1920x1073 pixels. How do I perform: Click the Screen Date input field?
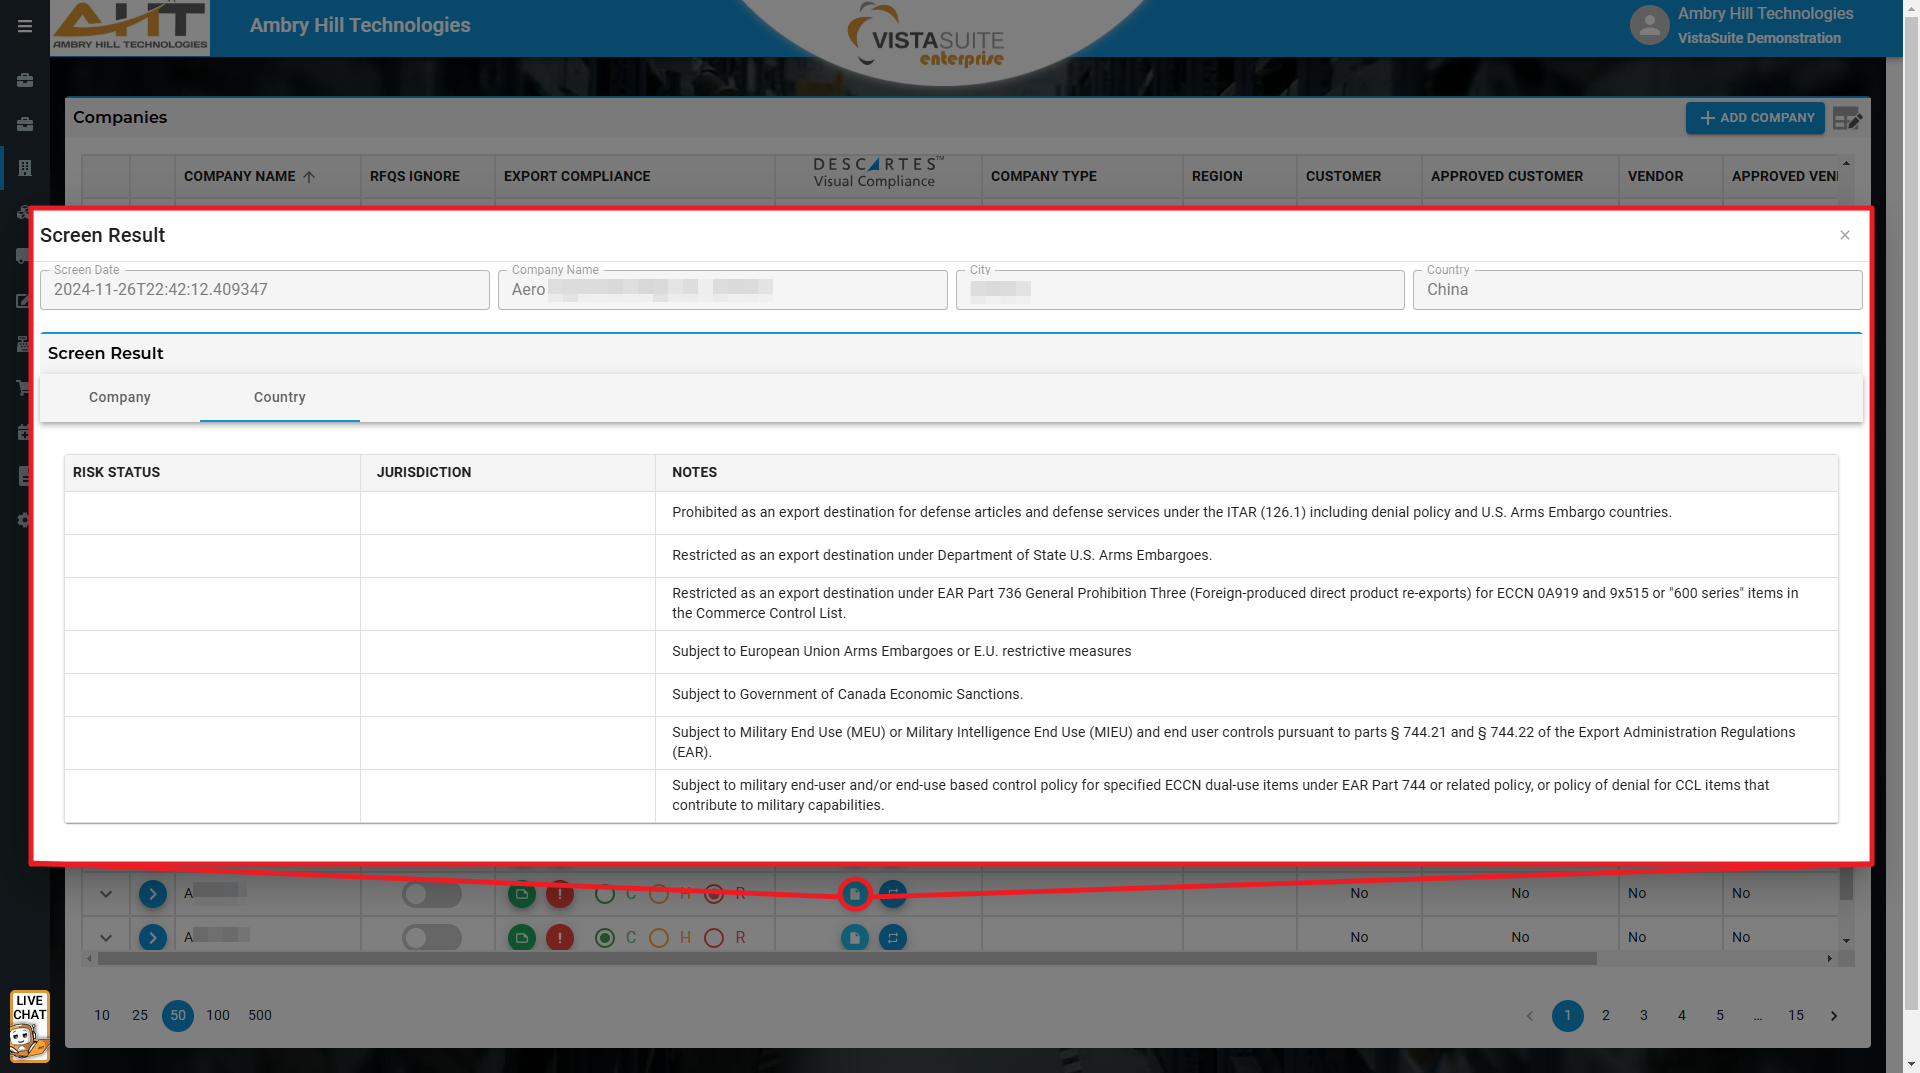point(265,290)
